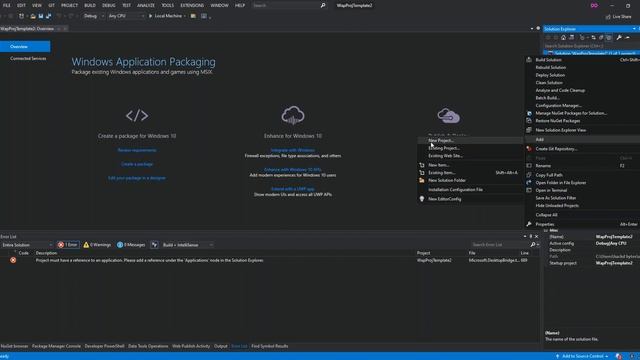Viewport: 640px width, 360px height.
Task: Click New EditorConfig lightbulb icon
Action: click(422, 199)
